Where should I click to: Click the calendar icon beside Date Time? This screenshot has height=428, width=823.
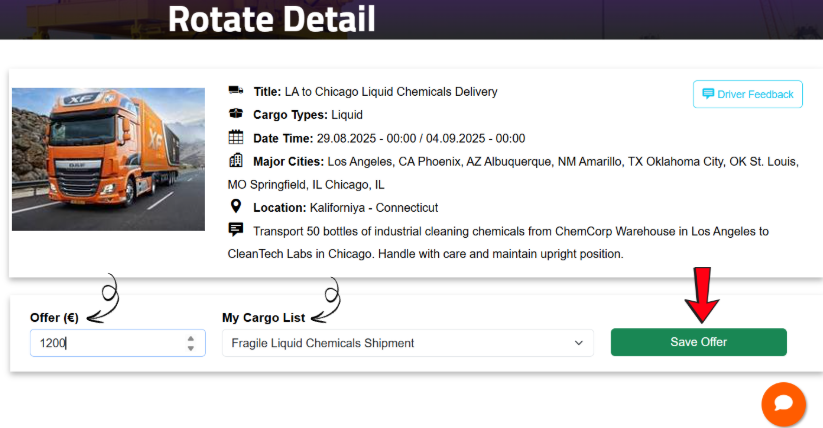pyautogui.click(x=236, y=137)
